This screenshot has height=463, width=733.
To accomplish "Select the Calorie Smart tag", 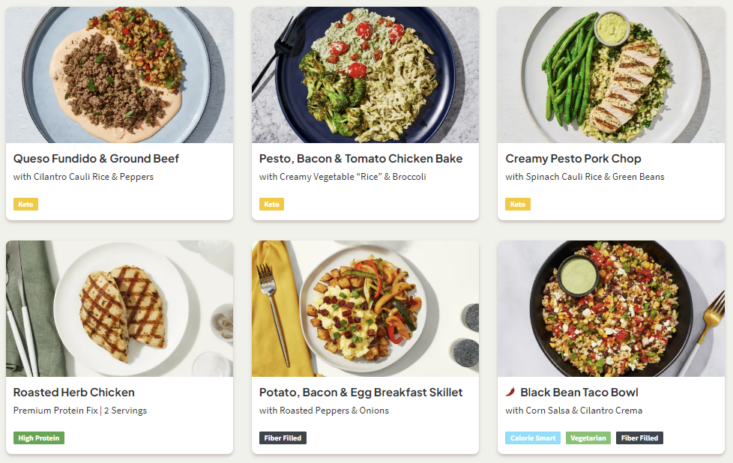I will pos(532,438).
